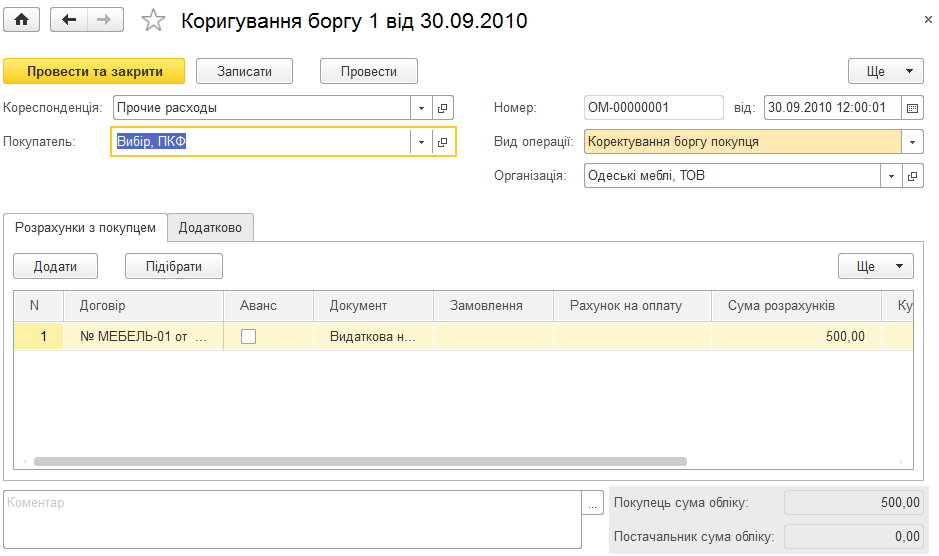Add a row with Додати button
The image size is (939, 556).
click(55, 267)
